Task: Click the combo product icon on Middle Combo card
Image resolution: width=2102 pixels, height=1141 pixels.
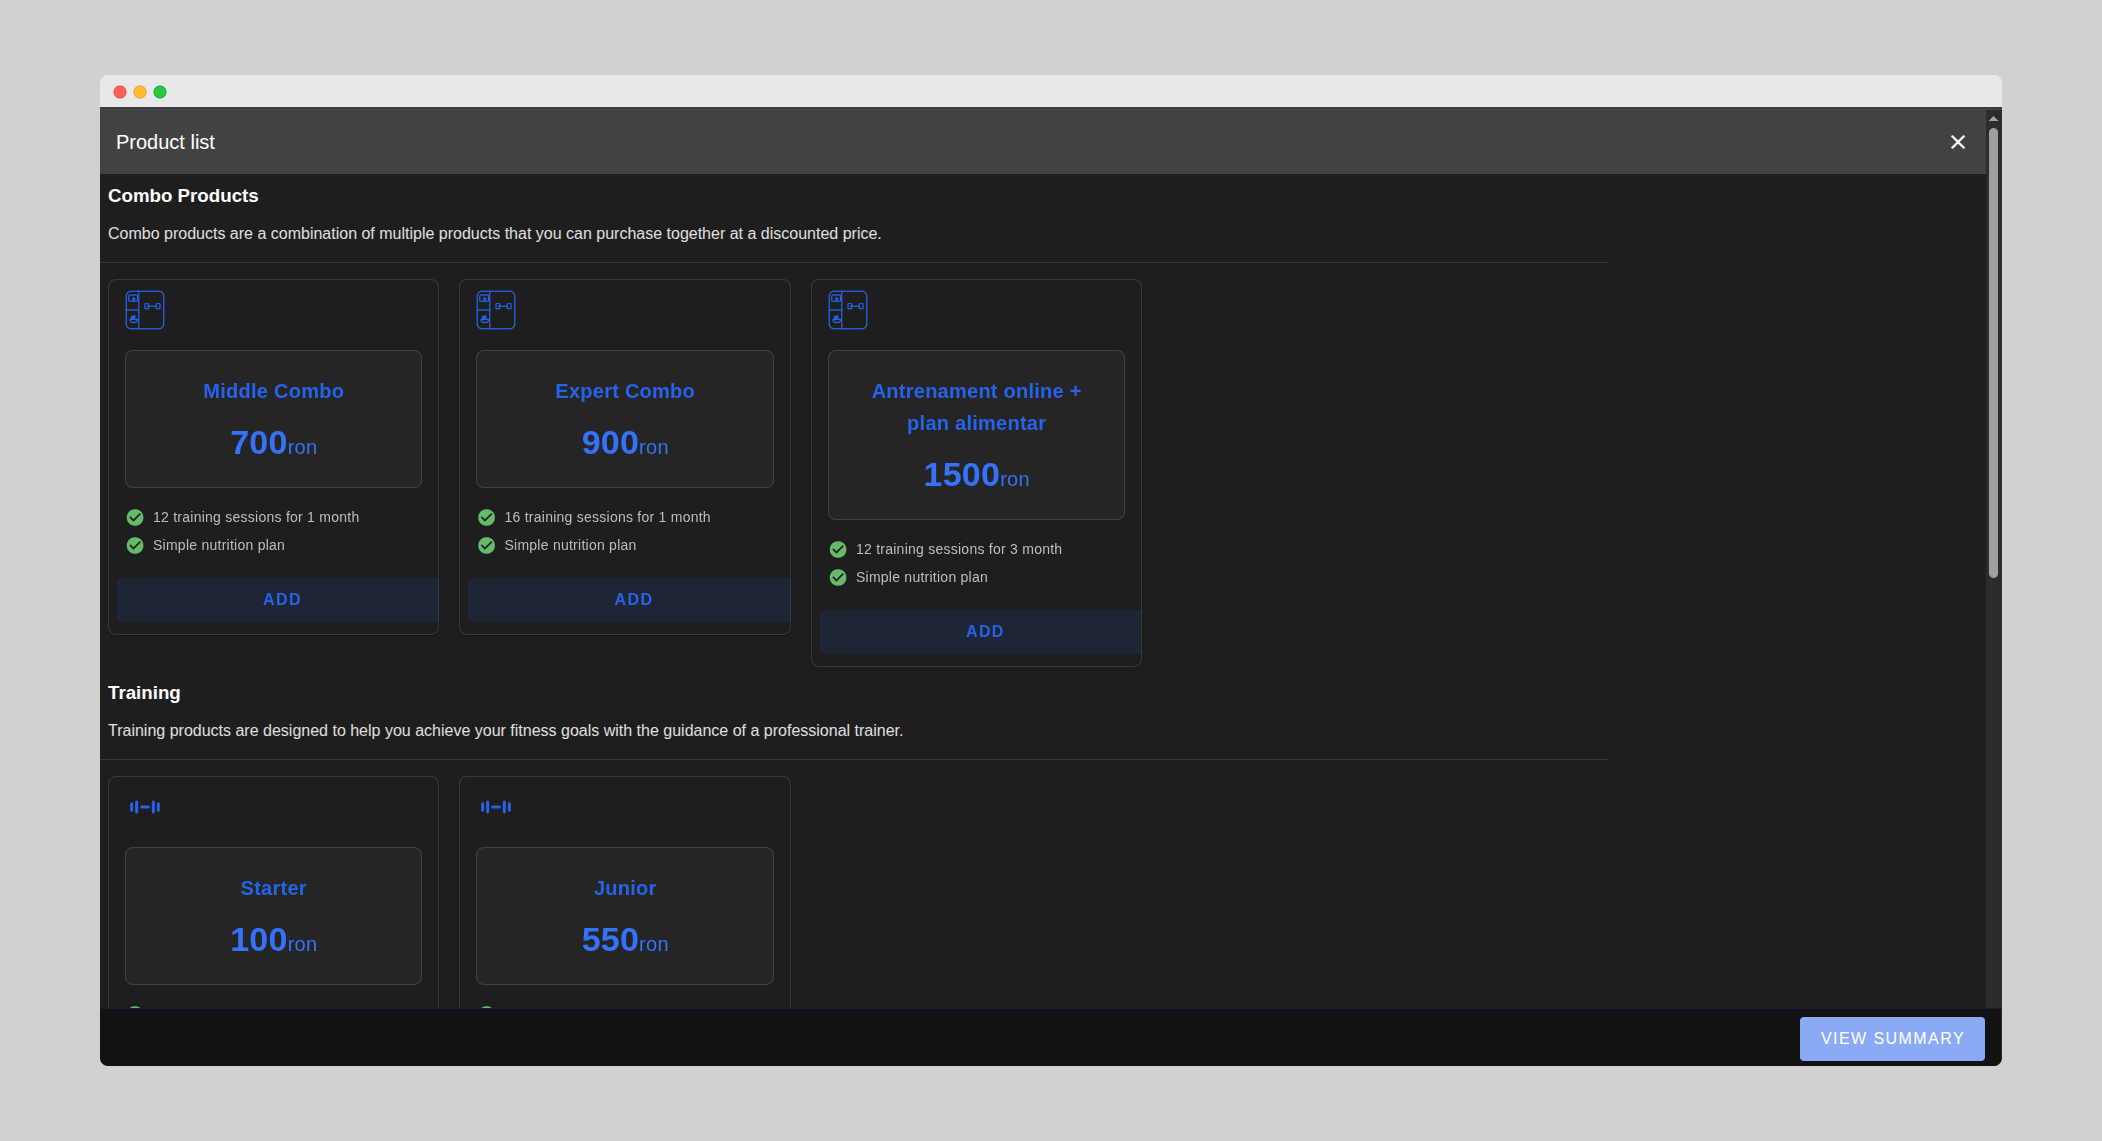Action: point(145,310)
